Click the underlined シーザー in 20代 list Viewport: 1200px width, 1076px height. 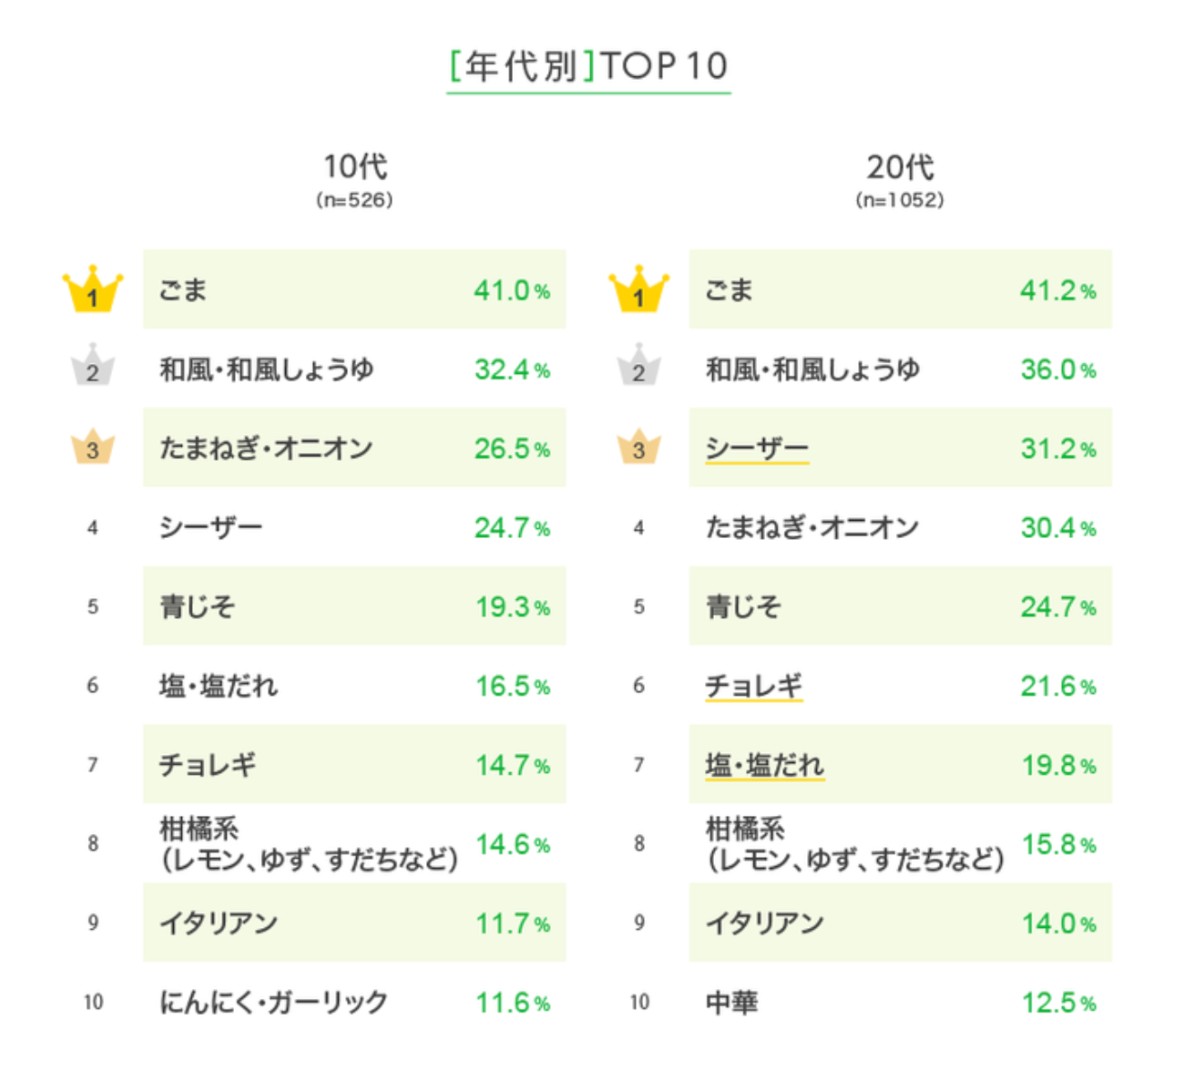tap(757, 448)
